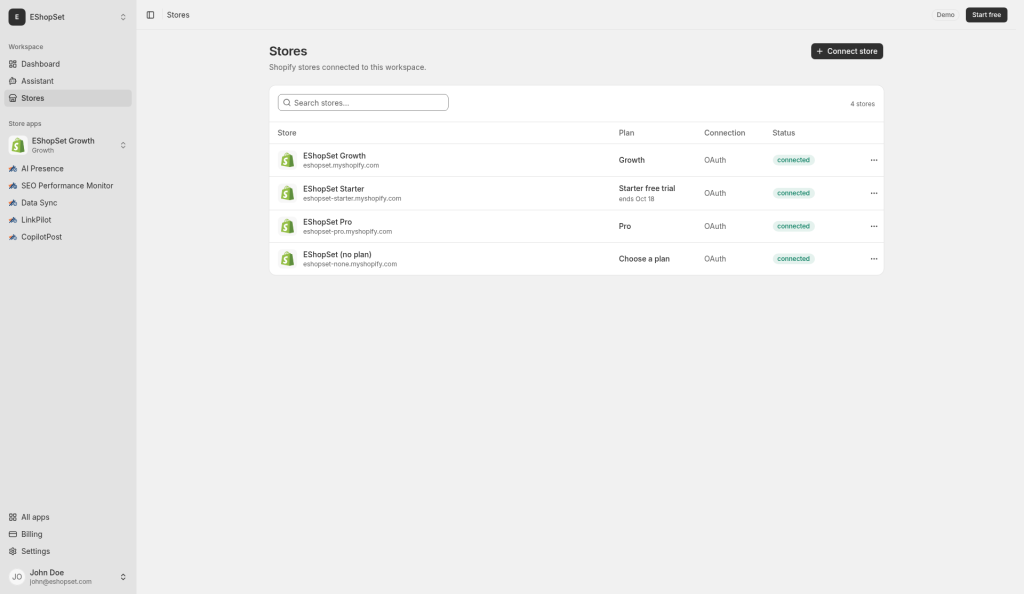Click the 4 stores count label
1024x594 pixels.
click(x=862, y=104)
